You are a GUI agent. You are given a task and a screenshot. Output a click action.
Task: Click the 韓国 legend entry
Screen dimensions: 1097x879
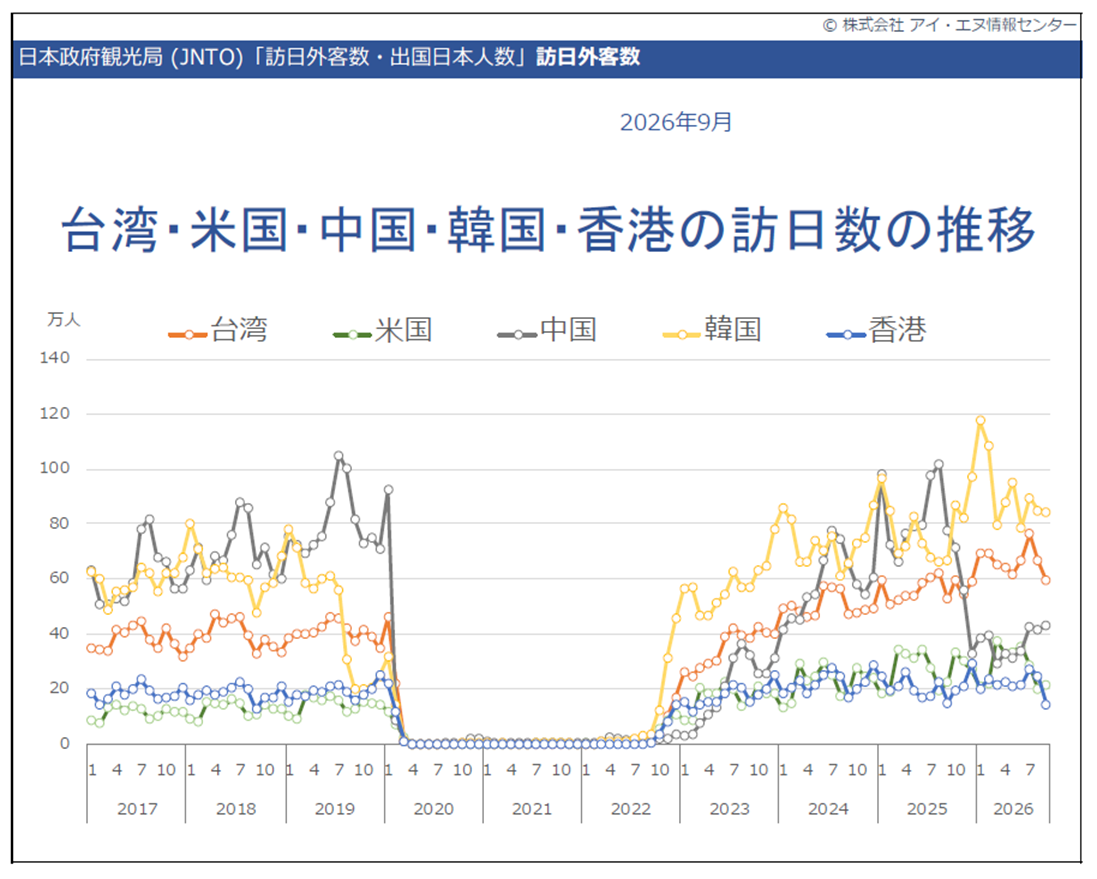click(x=712, y=329)
